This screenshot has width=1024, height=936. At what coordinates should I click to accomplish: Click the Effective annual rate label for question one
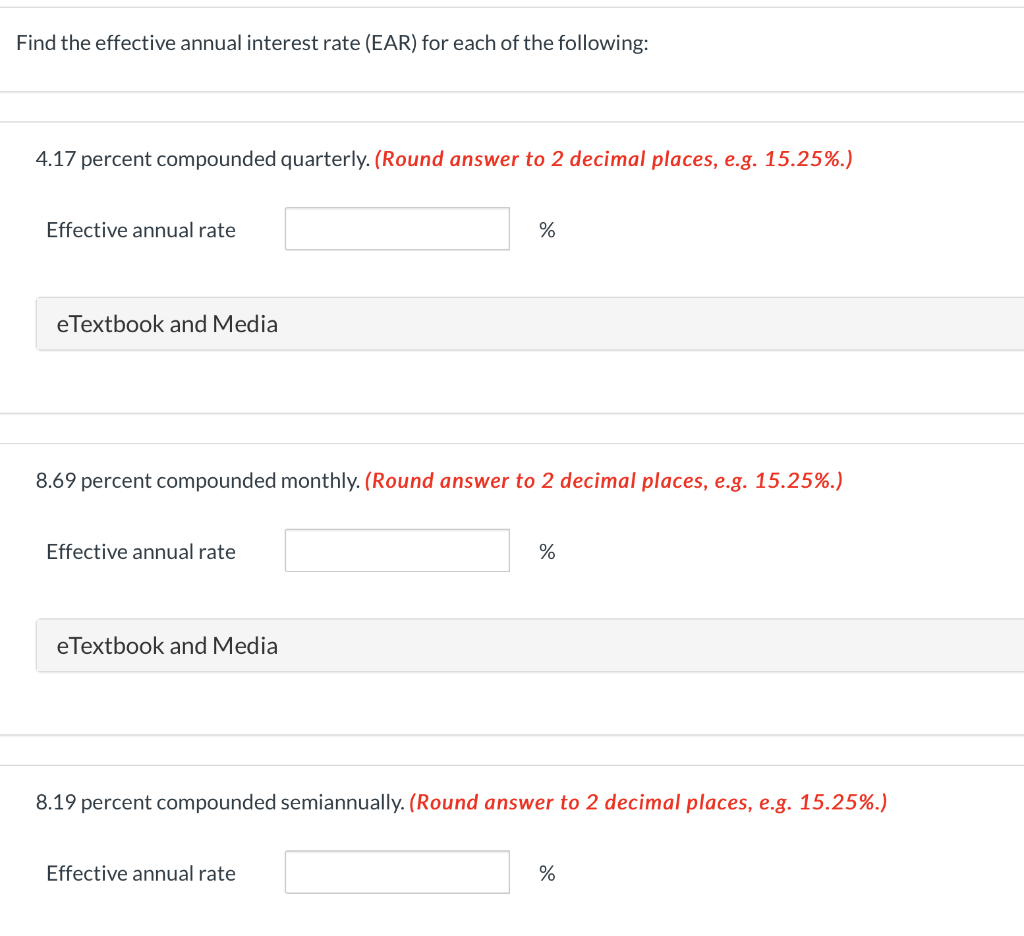pyautogui.click(x=140, y=229)
